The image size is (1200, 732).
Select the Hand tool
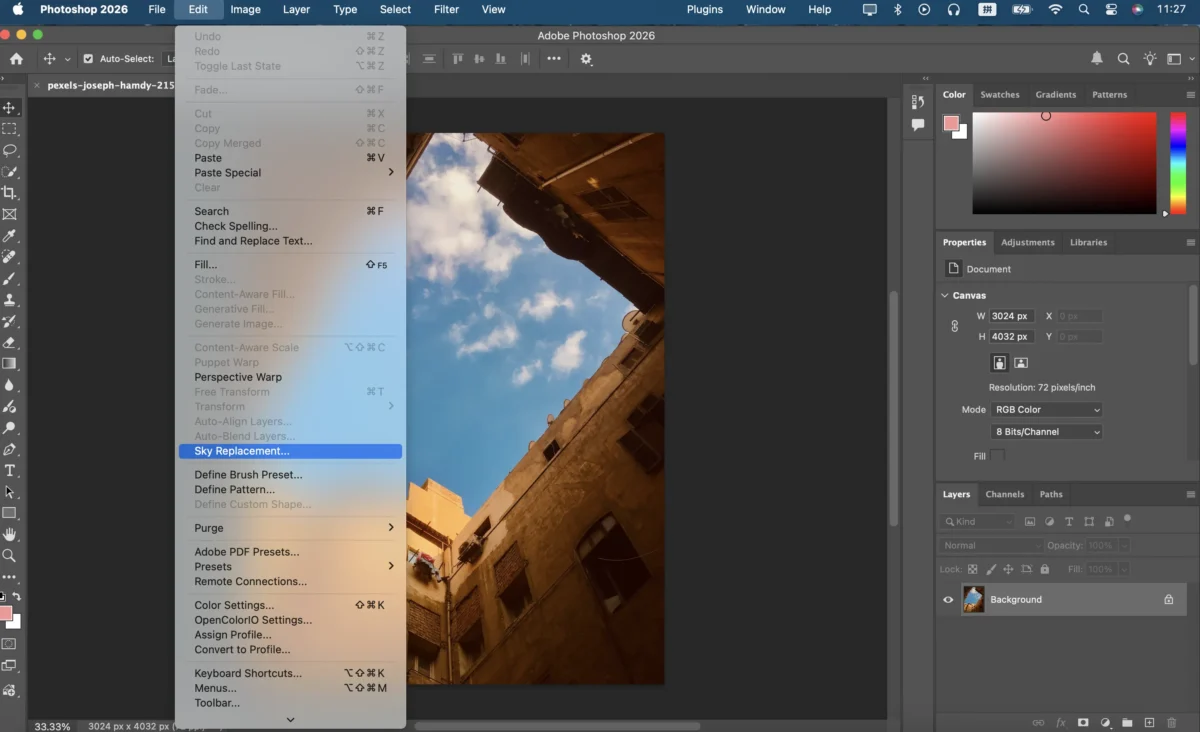10,535
